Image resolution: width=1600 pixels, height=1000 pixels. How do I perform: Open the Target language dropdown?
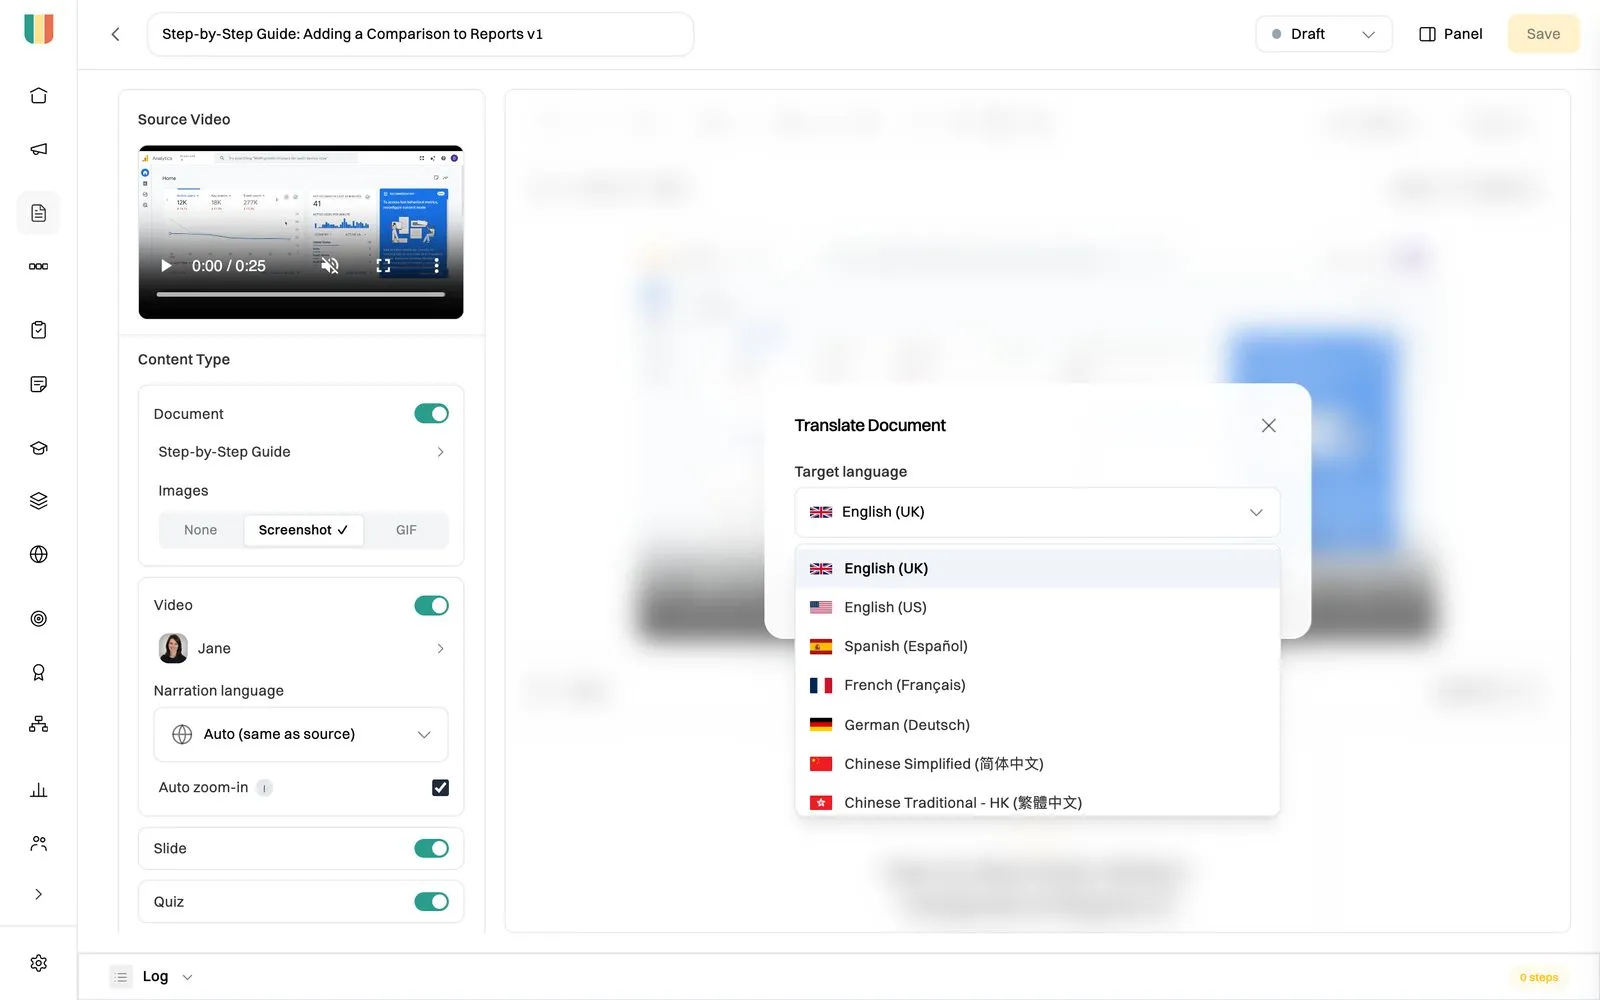(x=1037, y=512)
